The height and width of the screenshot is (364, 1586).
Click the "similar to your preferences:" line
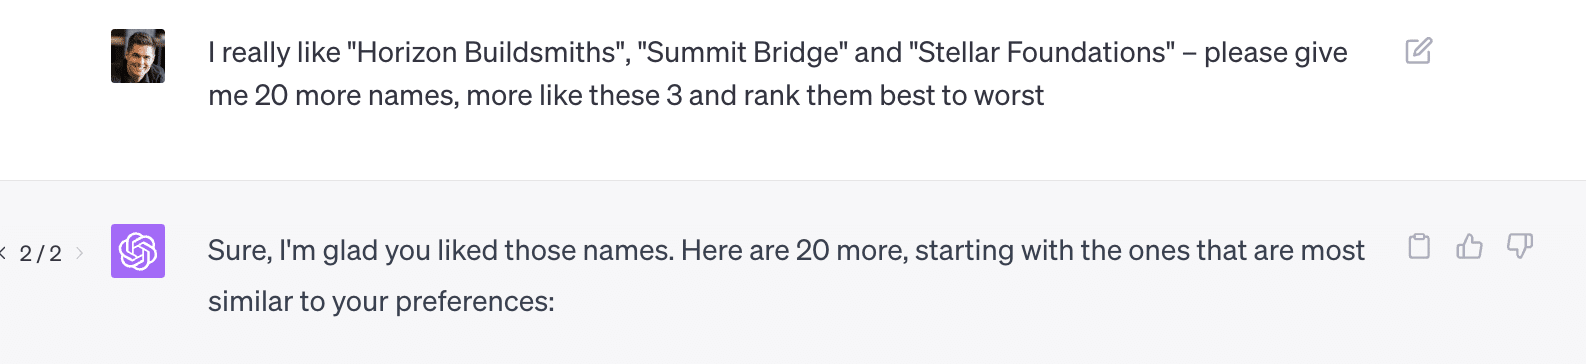[381, 301]
